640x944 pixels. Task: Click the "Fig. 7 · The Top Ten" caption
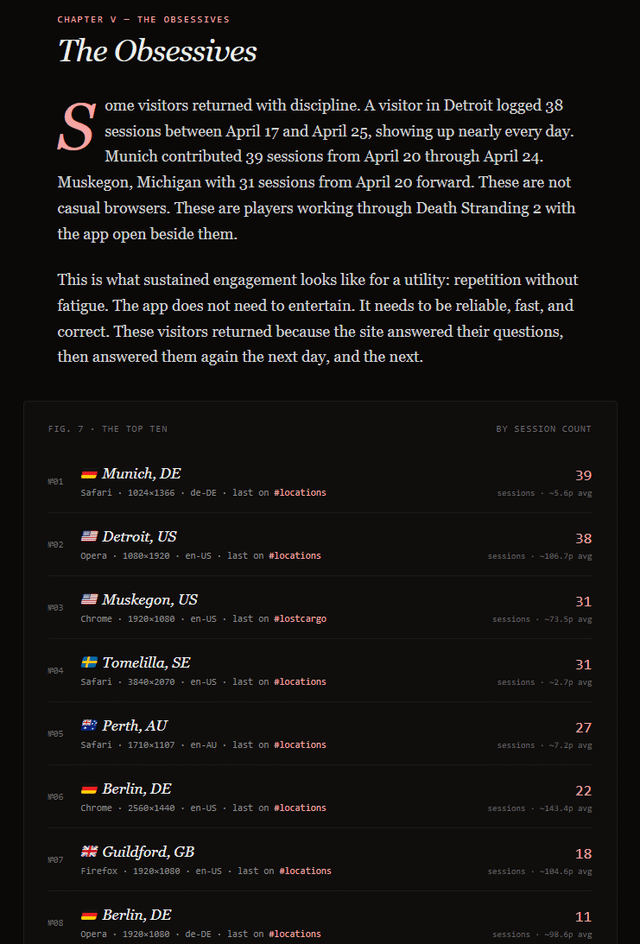108,429
